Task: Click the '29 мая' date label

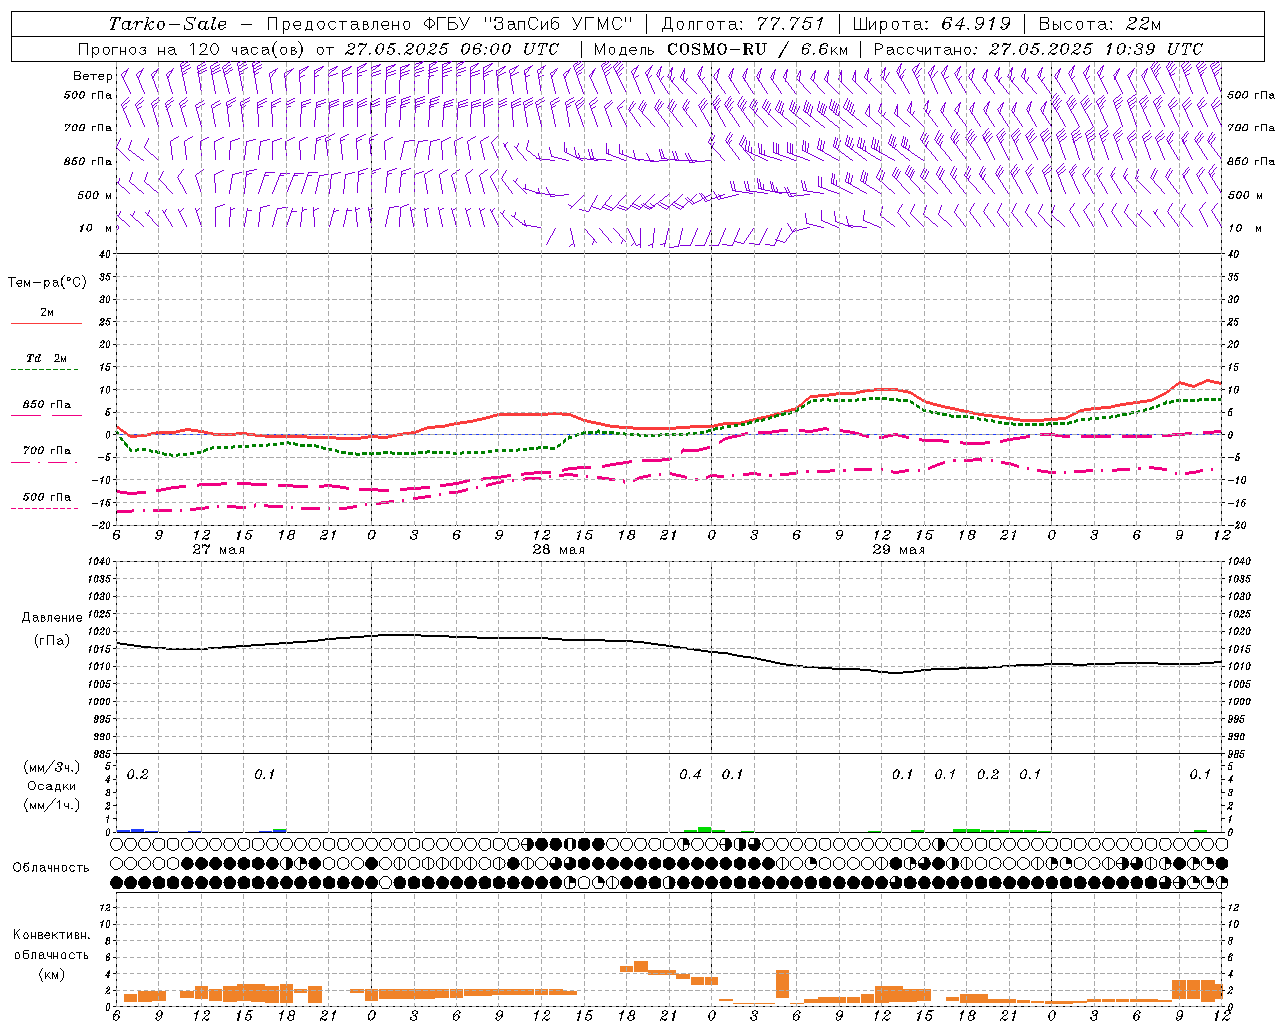Action: [x=899, y=550]
